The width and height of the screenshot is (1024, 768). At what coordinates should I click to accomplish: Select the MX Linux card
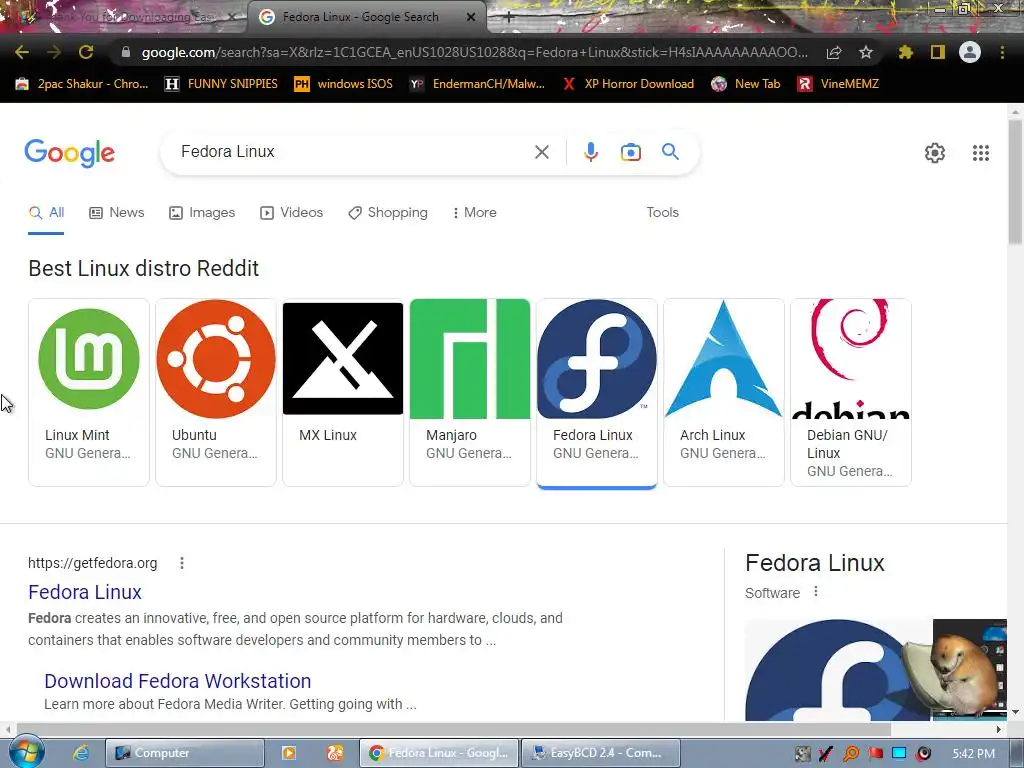pos(343,392)
